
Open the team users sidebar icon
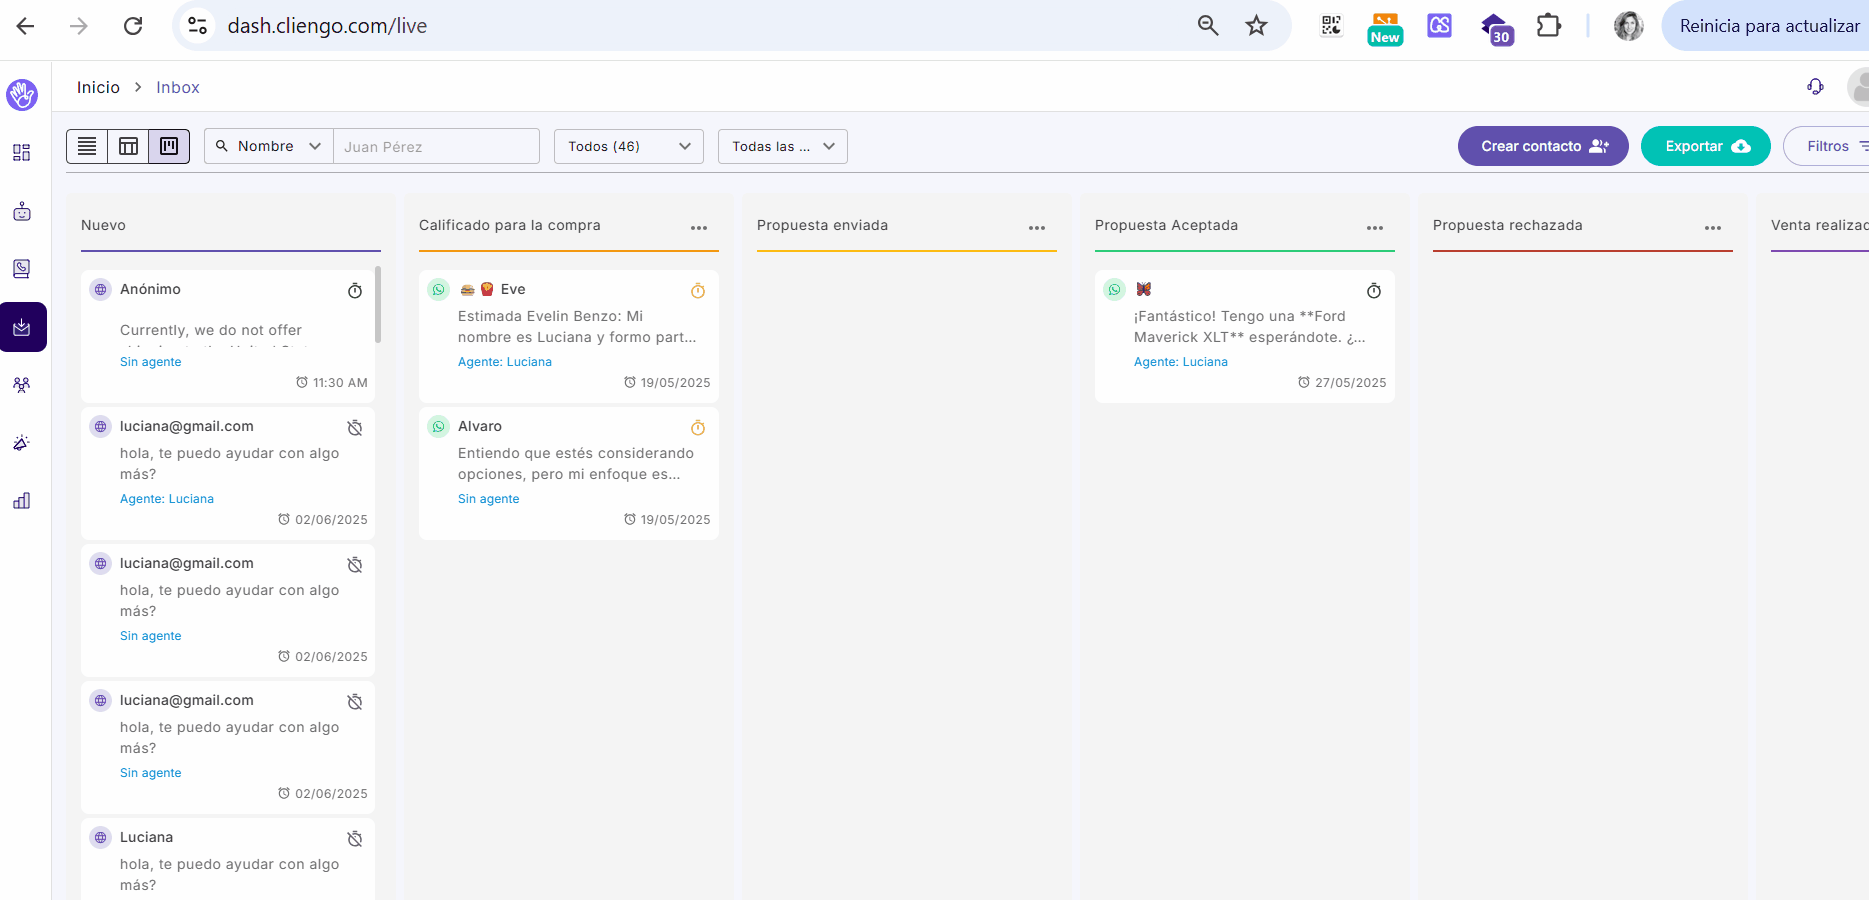[x=22, y=385]
